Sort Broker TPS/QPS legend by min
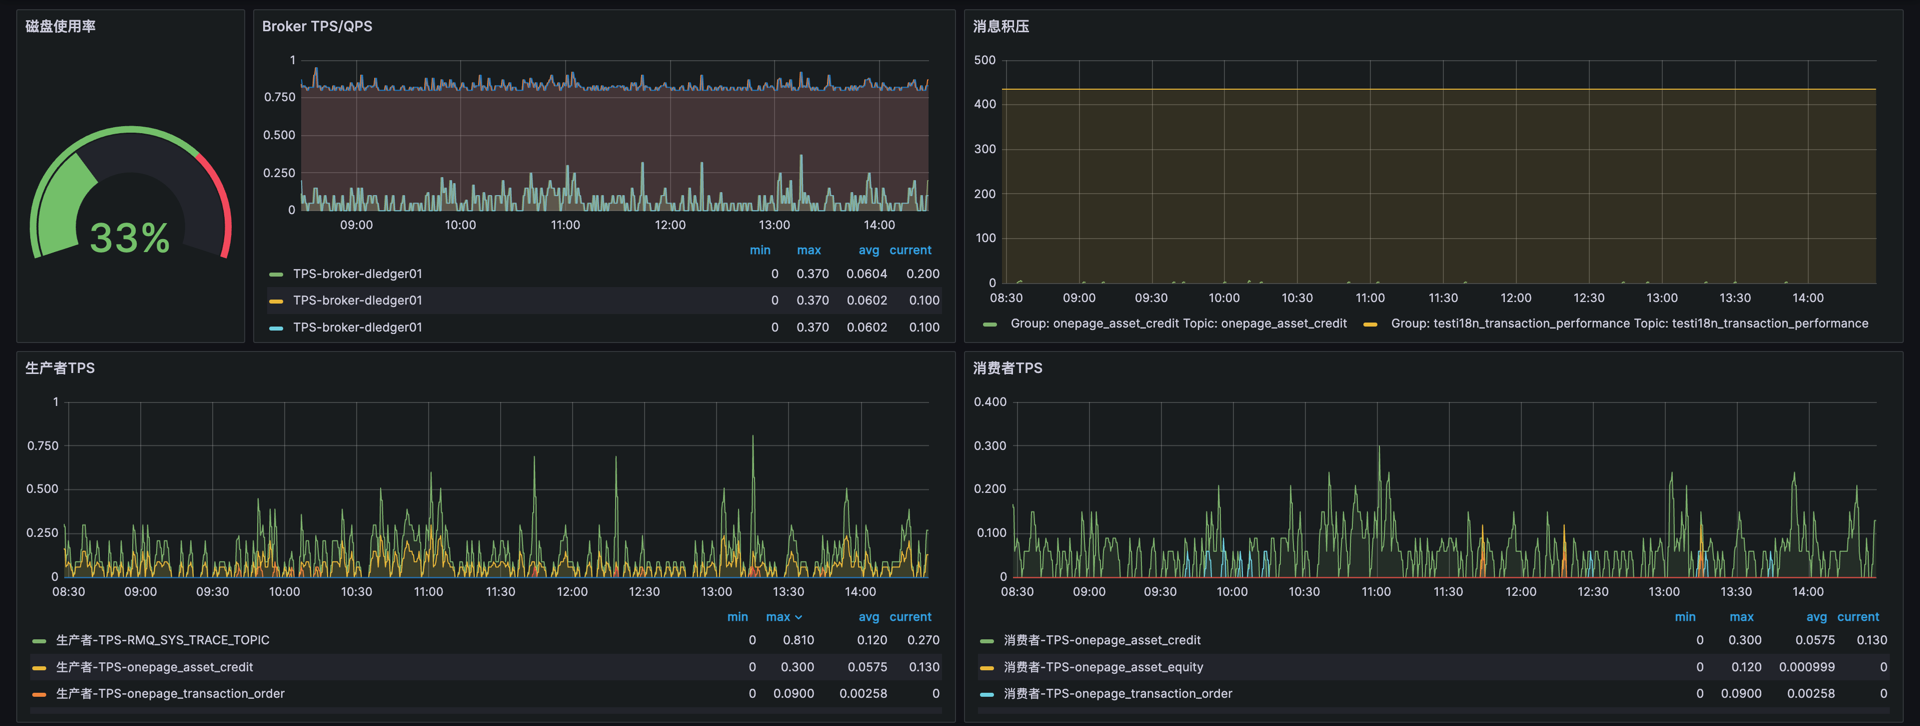This screenshot has width=1920, height=726. pos(760,250)
